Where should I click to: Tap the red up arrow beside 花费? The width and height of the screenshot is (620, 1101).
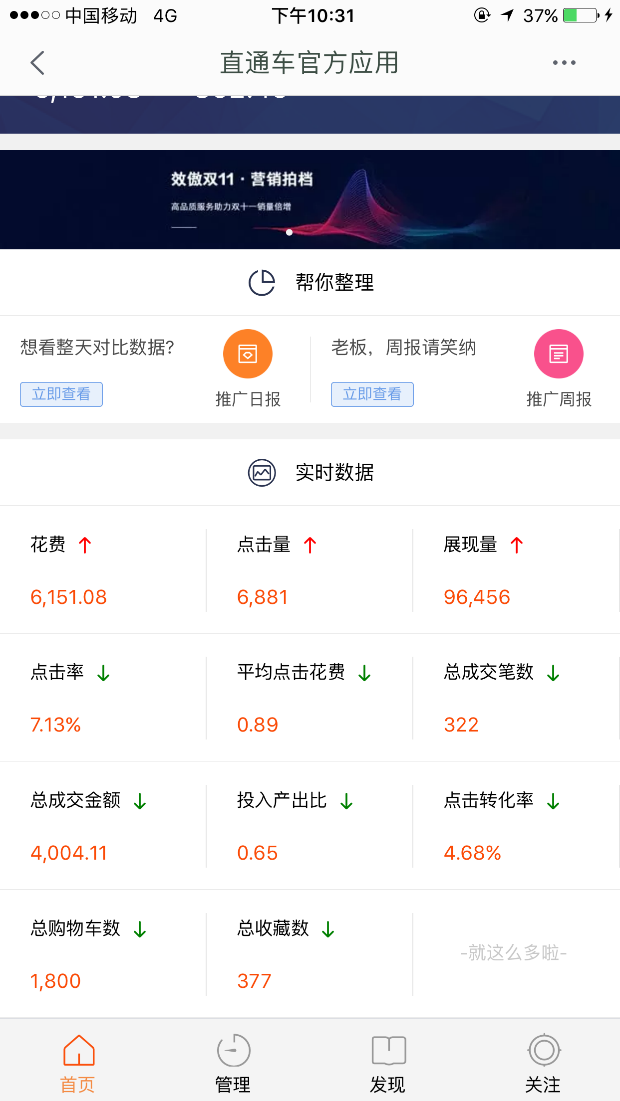pyautogui.click(x=85, y=545)
